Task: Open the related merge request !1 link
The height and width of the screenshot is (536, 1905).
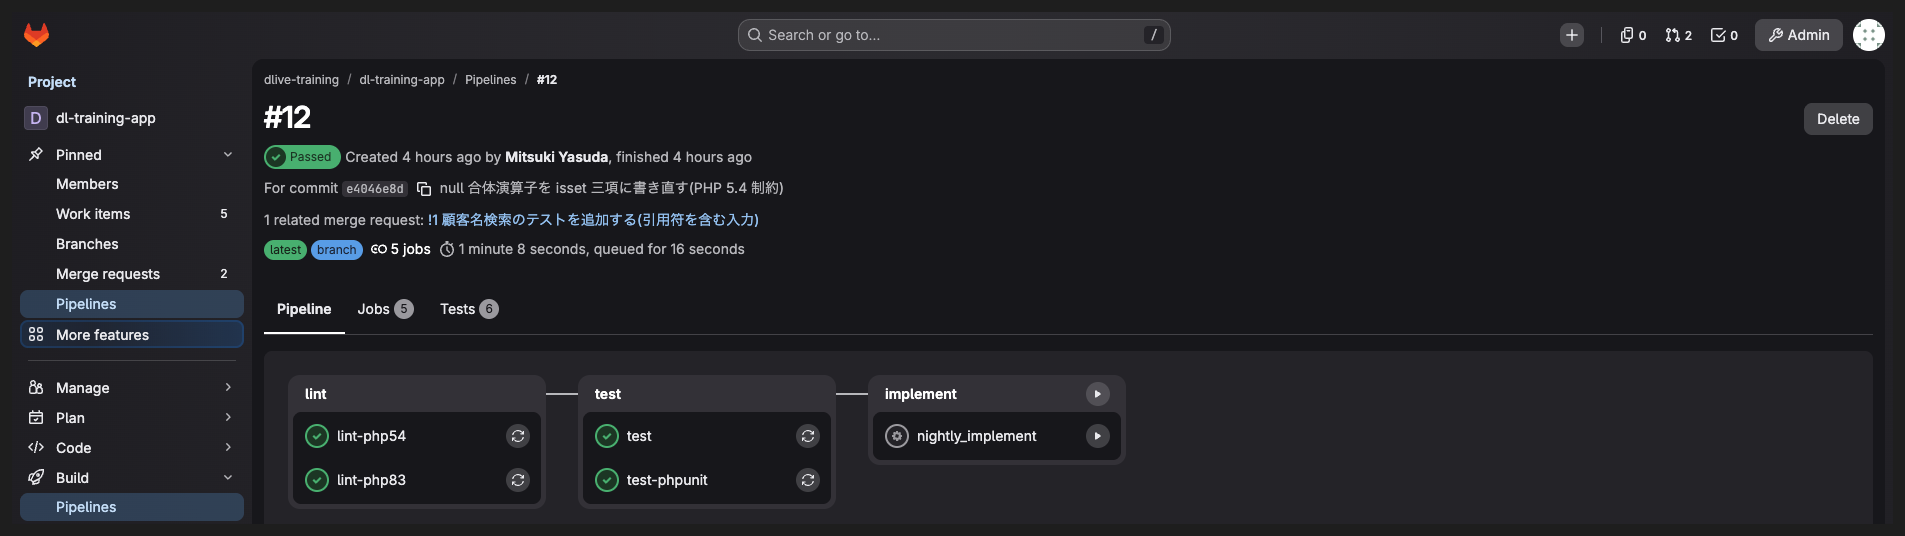Action: tap(593, 220)
